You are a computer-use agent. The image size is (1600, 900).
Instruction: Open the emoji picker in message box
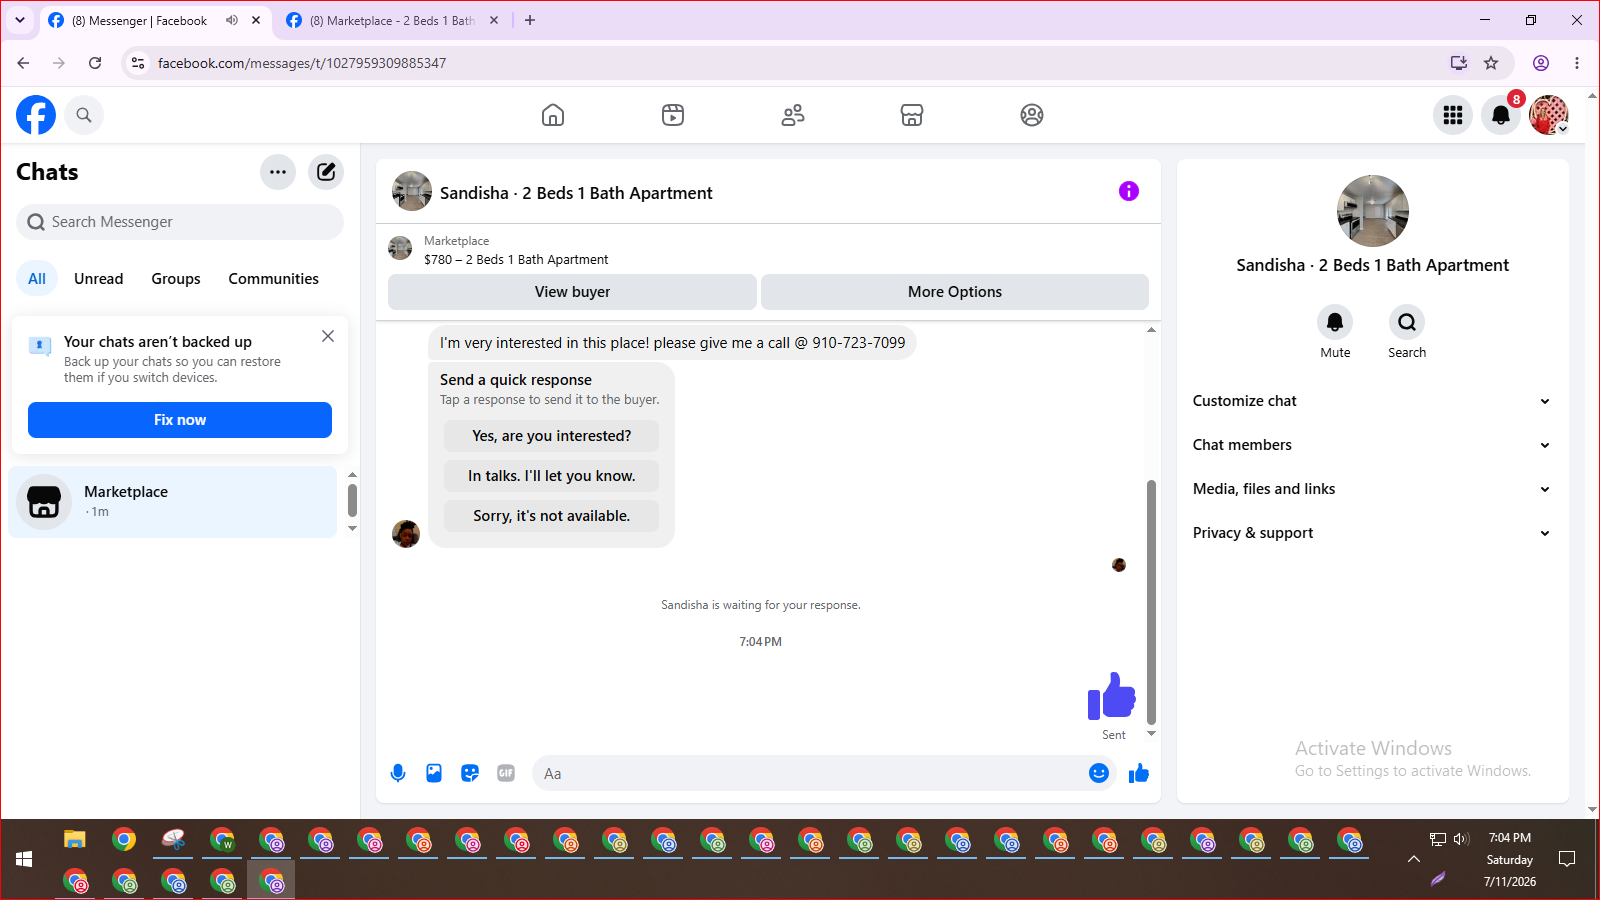pyautogui.click(x=1099, y=773)
